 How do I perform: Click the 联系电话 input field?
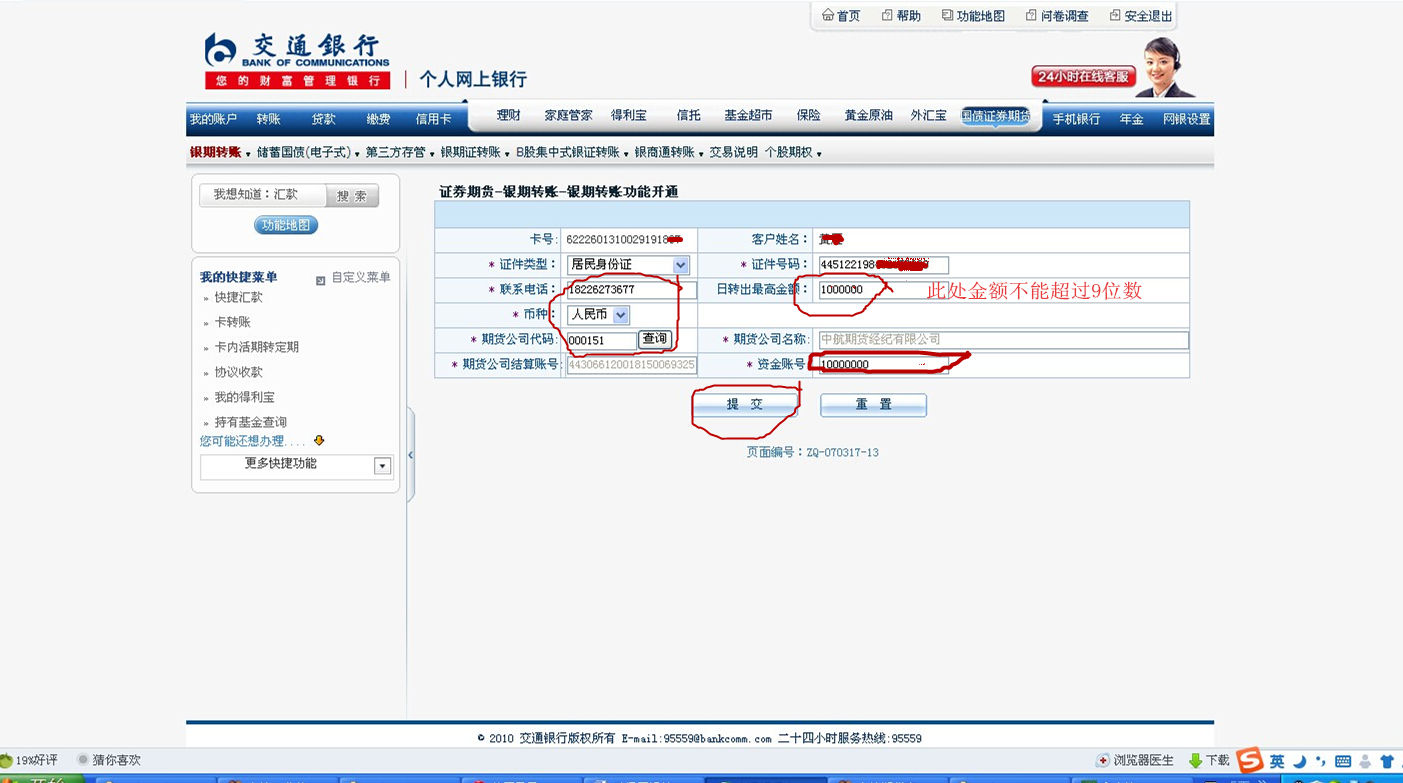point(631,290)
